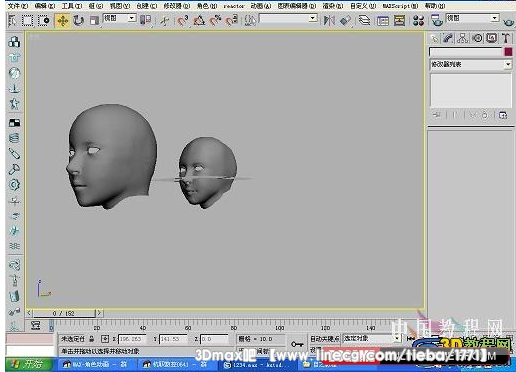Image resolution: width=516 pixels, height=372 pixels.
Task: Activate the Select and Scale tool
Action: pos(94,20)
